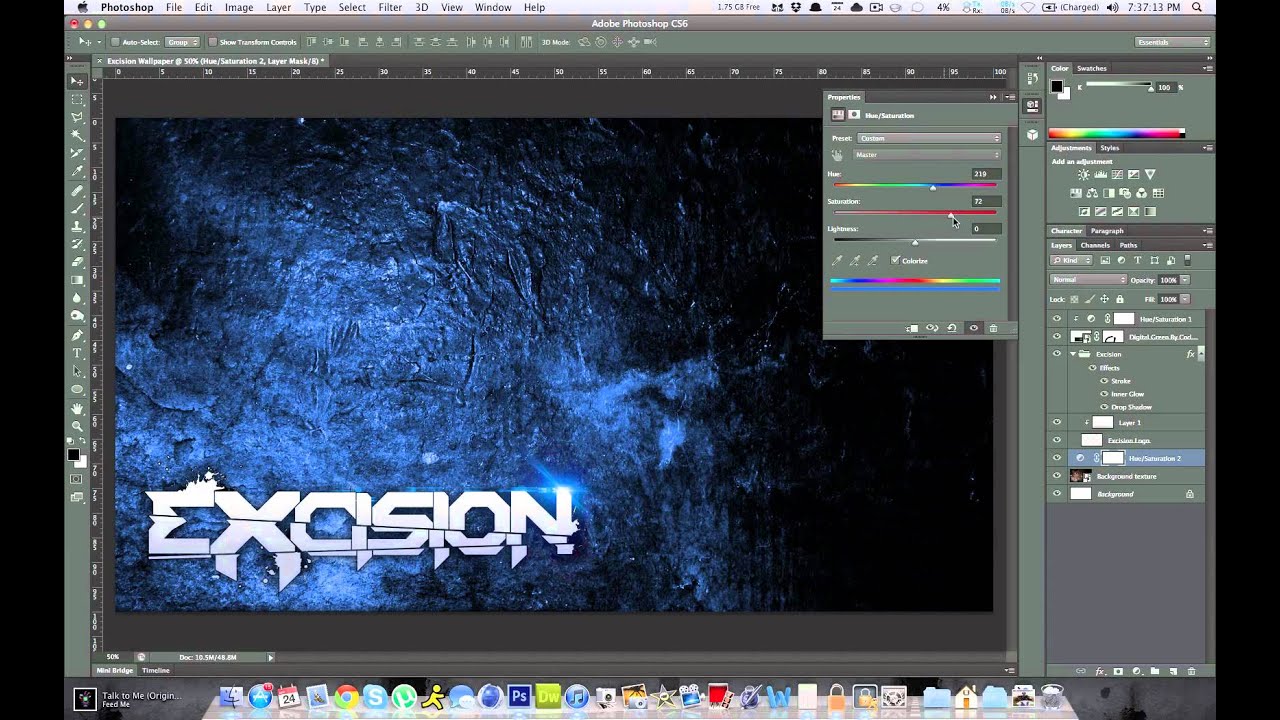Screen dimensions: 1280x720
Task: Click the Saturation value field 72
Action: click(984, 201)
